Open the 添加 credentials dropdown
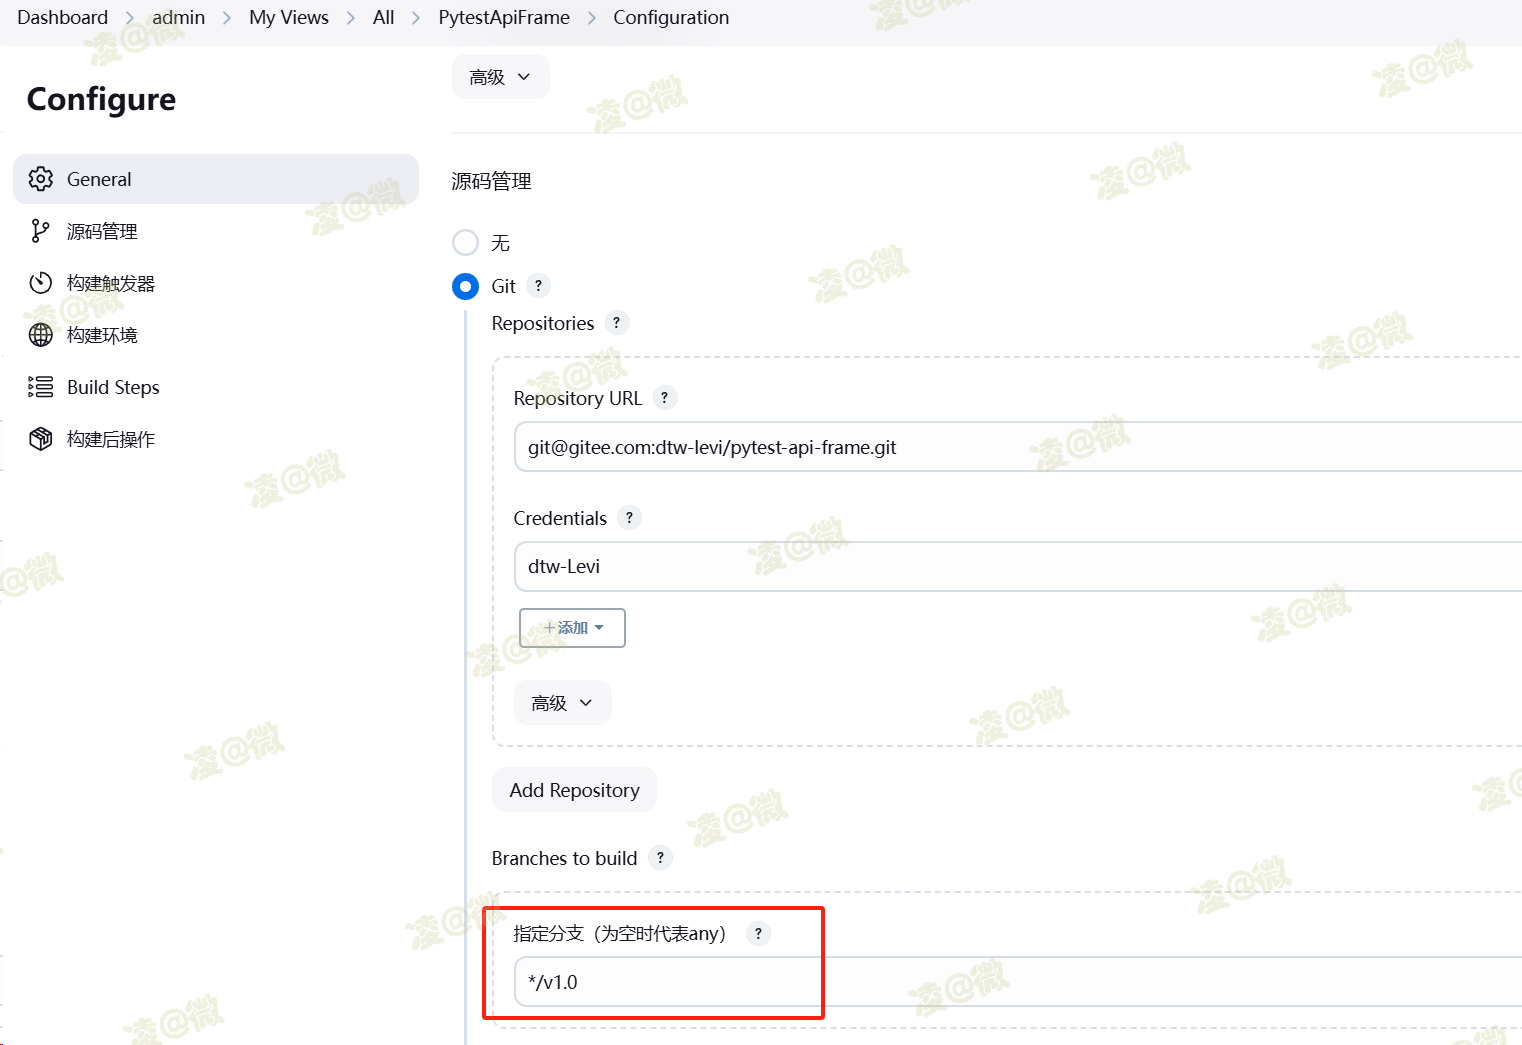The height and width of the screenshot is (1045, 1522). (572, 628)
